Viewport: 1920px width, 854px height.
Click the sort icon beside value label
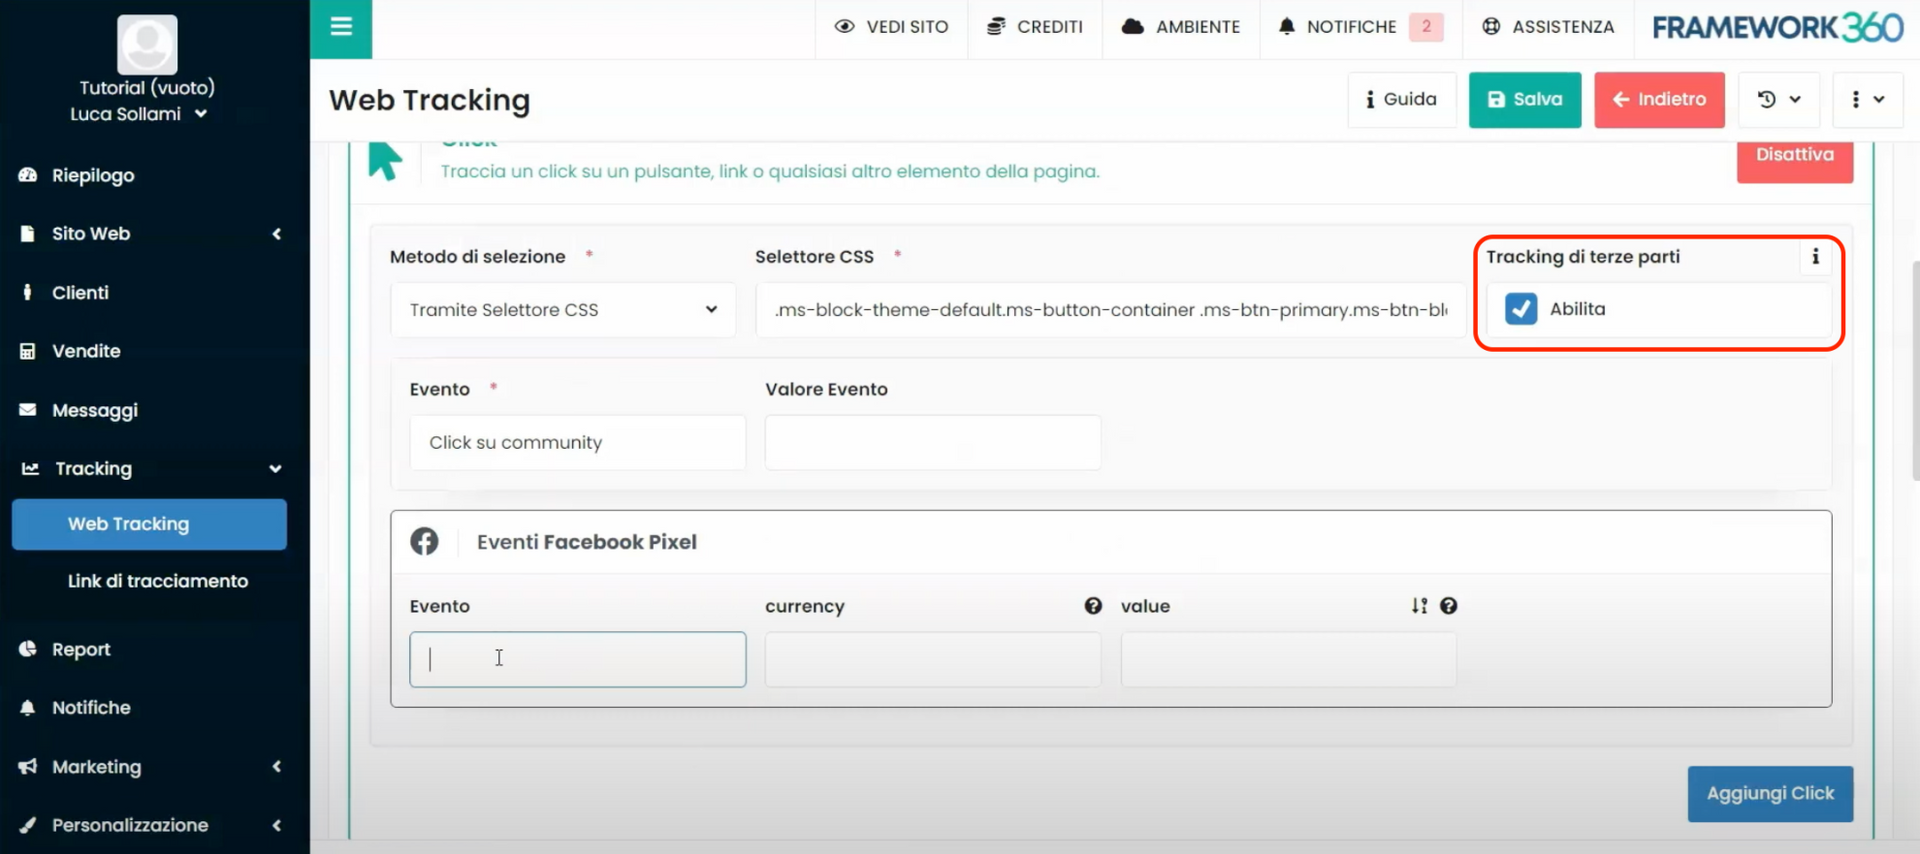point(1419,606)
